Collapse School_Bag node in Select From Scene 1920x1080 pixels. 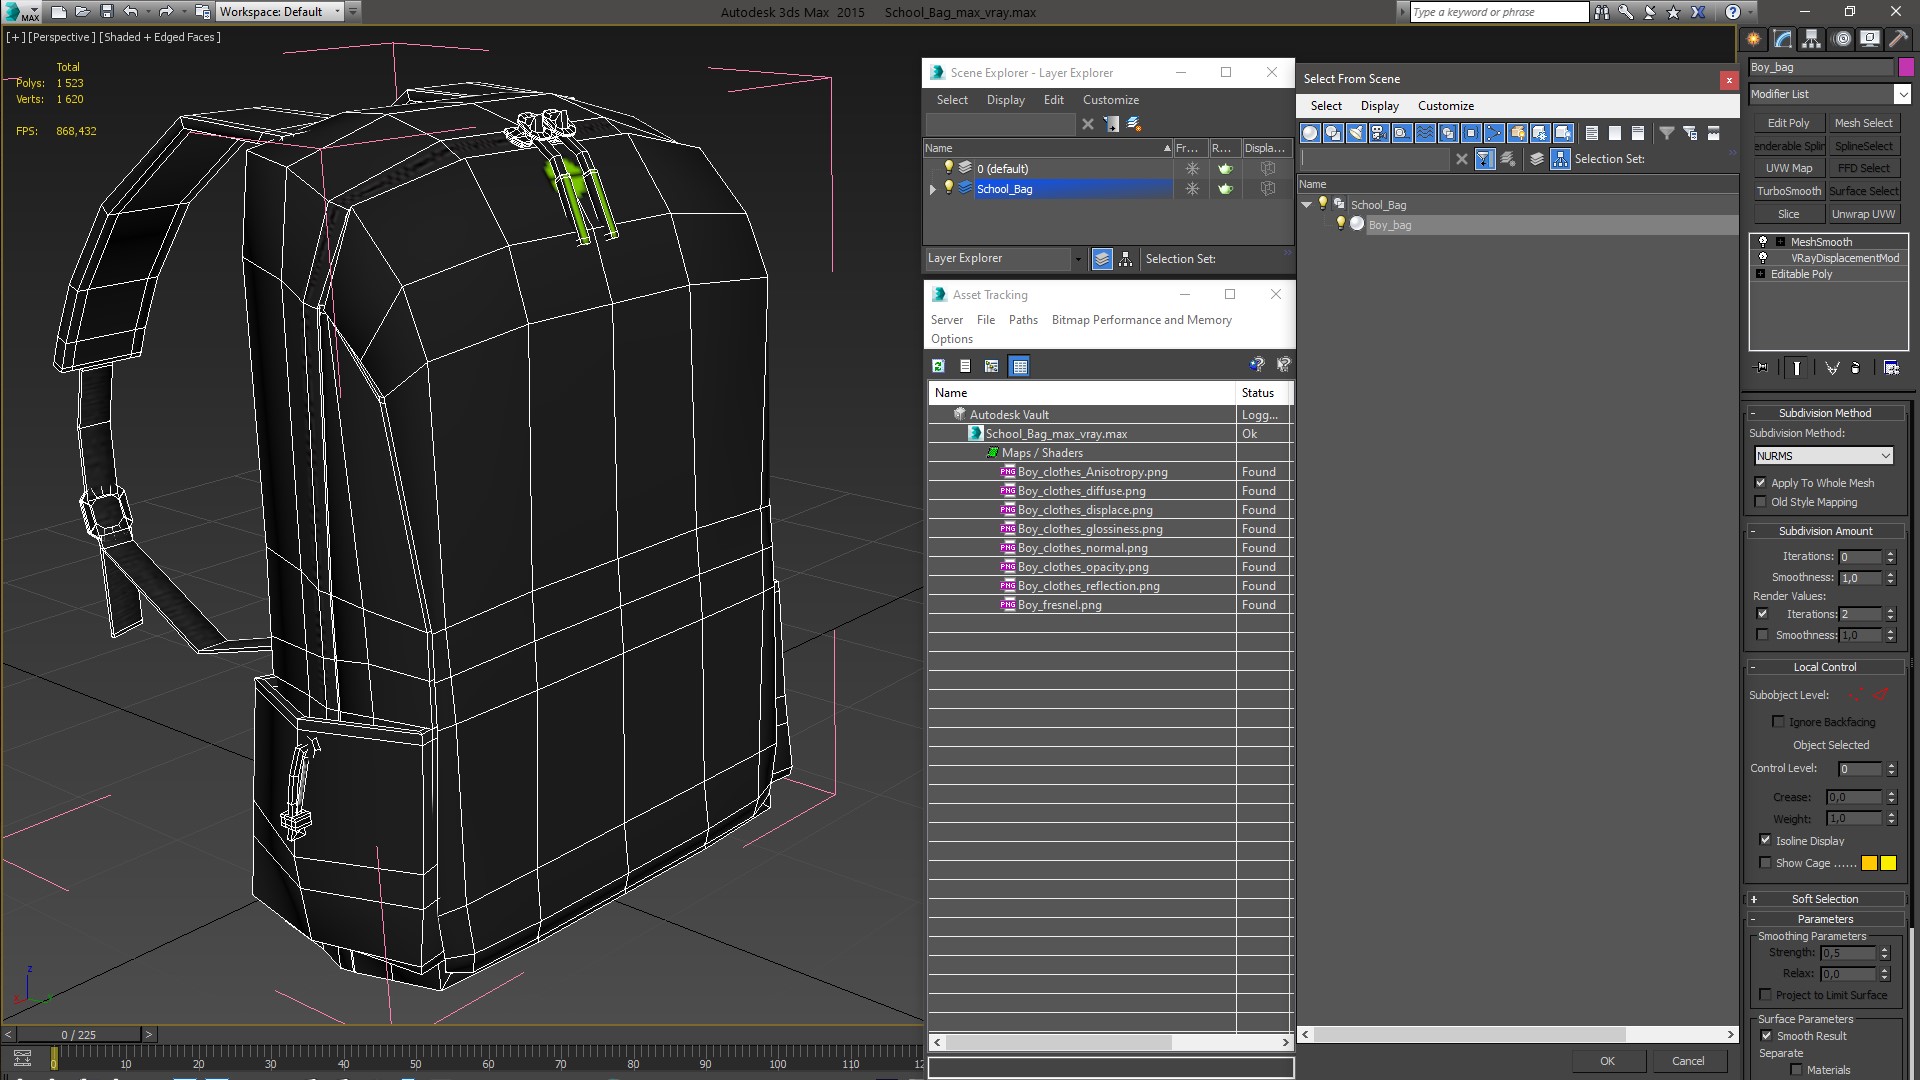(1306, 205)
